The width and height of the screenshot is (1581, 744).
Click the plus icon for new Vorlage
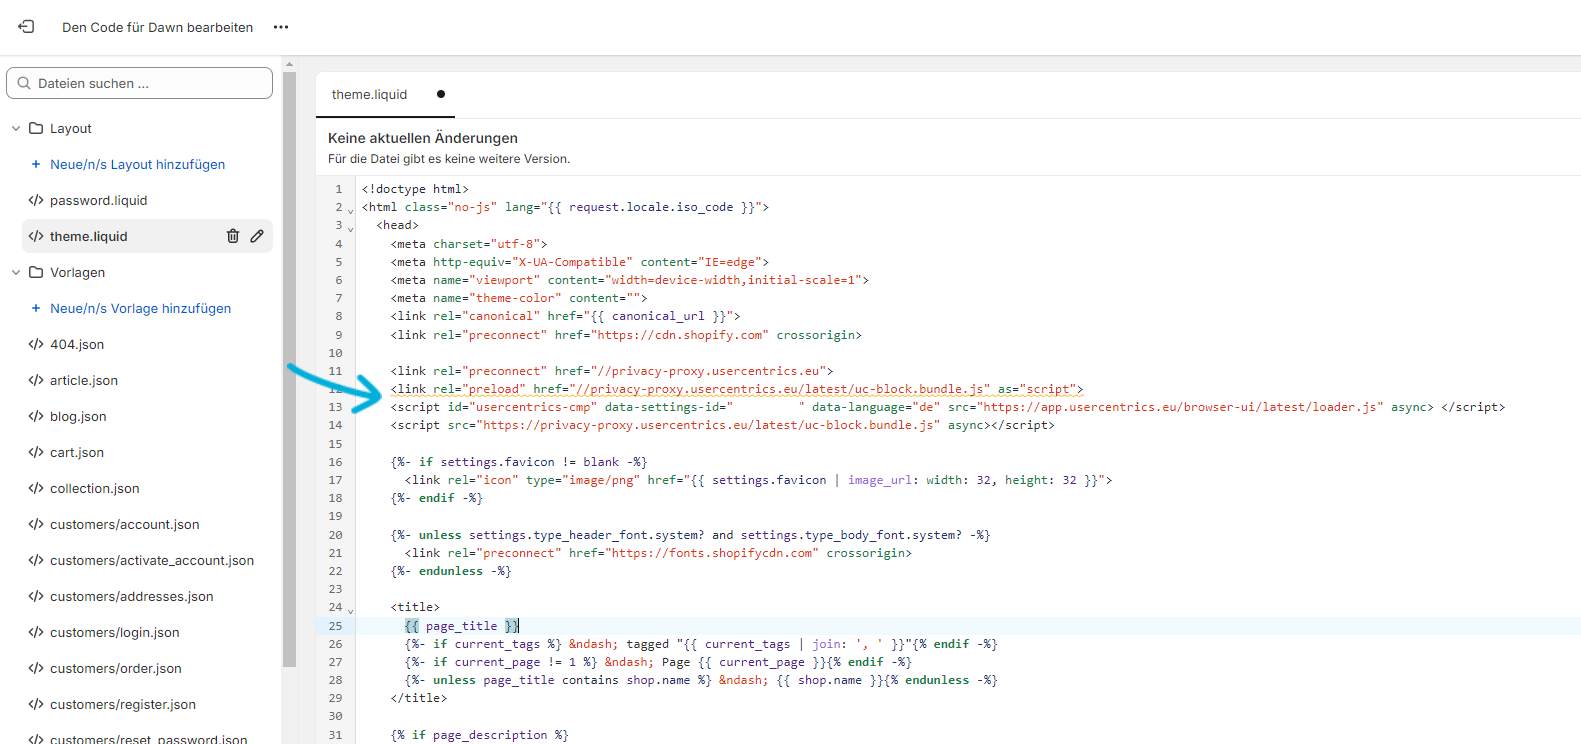36,308
